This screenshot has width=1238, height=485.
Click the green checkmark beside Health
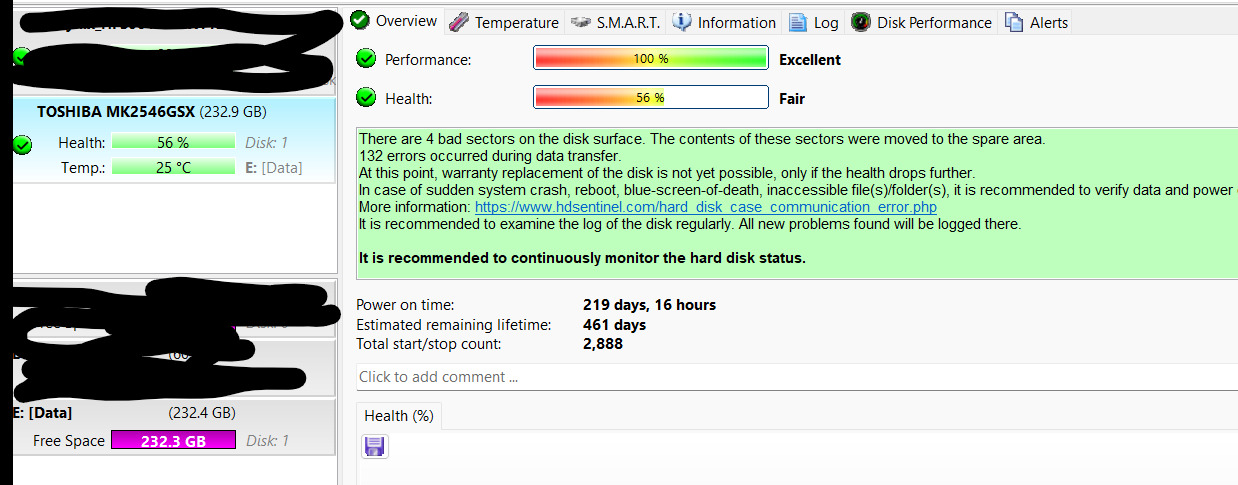click(x=367, y=98)
